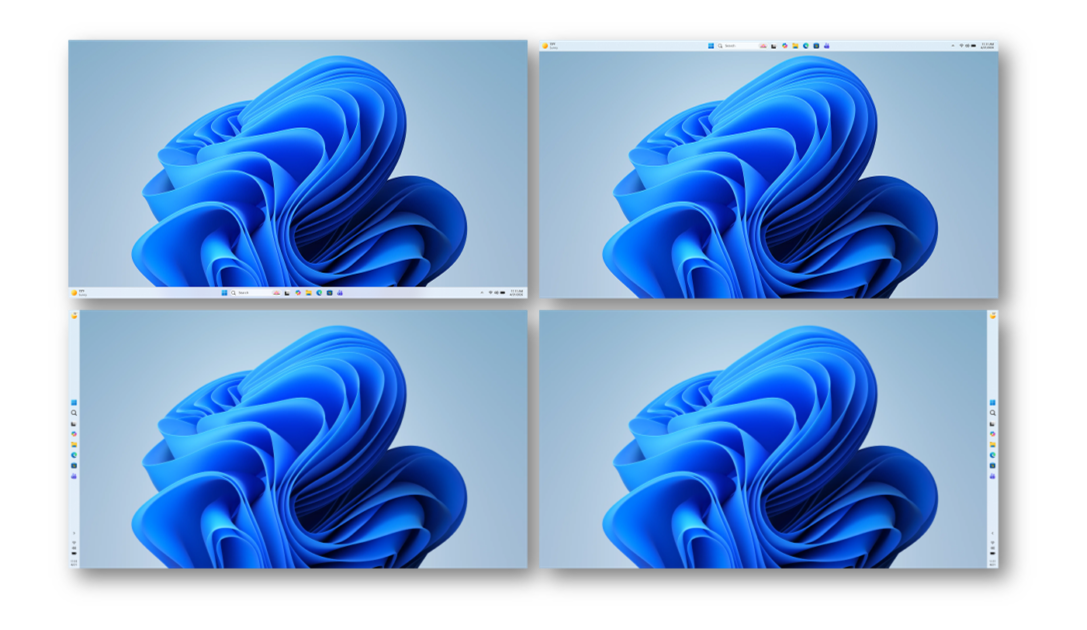
Task: Launch Edge on the right vertical taskbar
Action: click(x=993, y=455)
